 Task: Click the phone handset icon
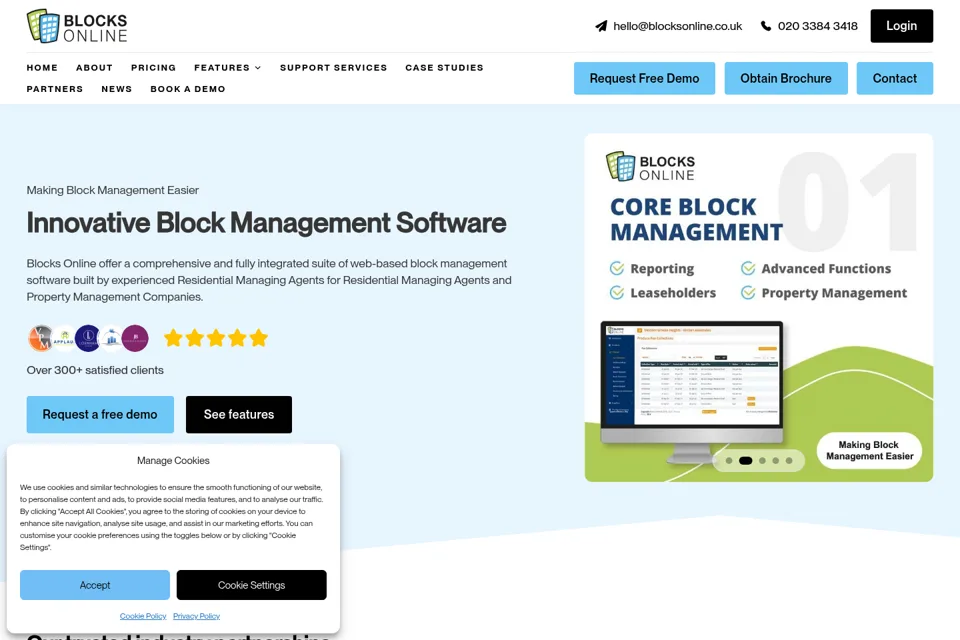[765, 26]
